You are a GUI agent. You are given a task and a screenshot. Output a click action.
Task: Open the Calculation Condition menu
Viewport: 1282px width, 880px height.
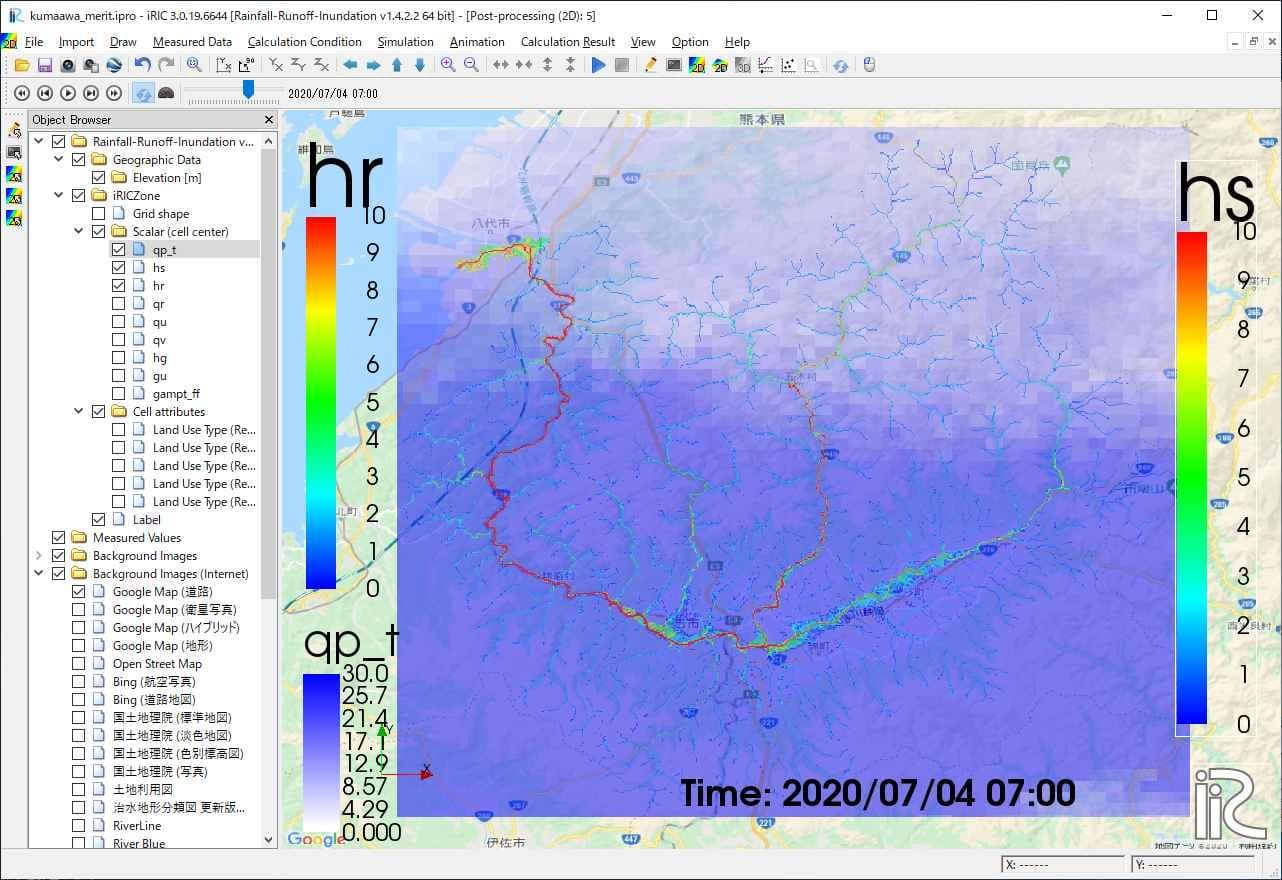click(305, 42)
